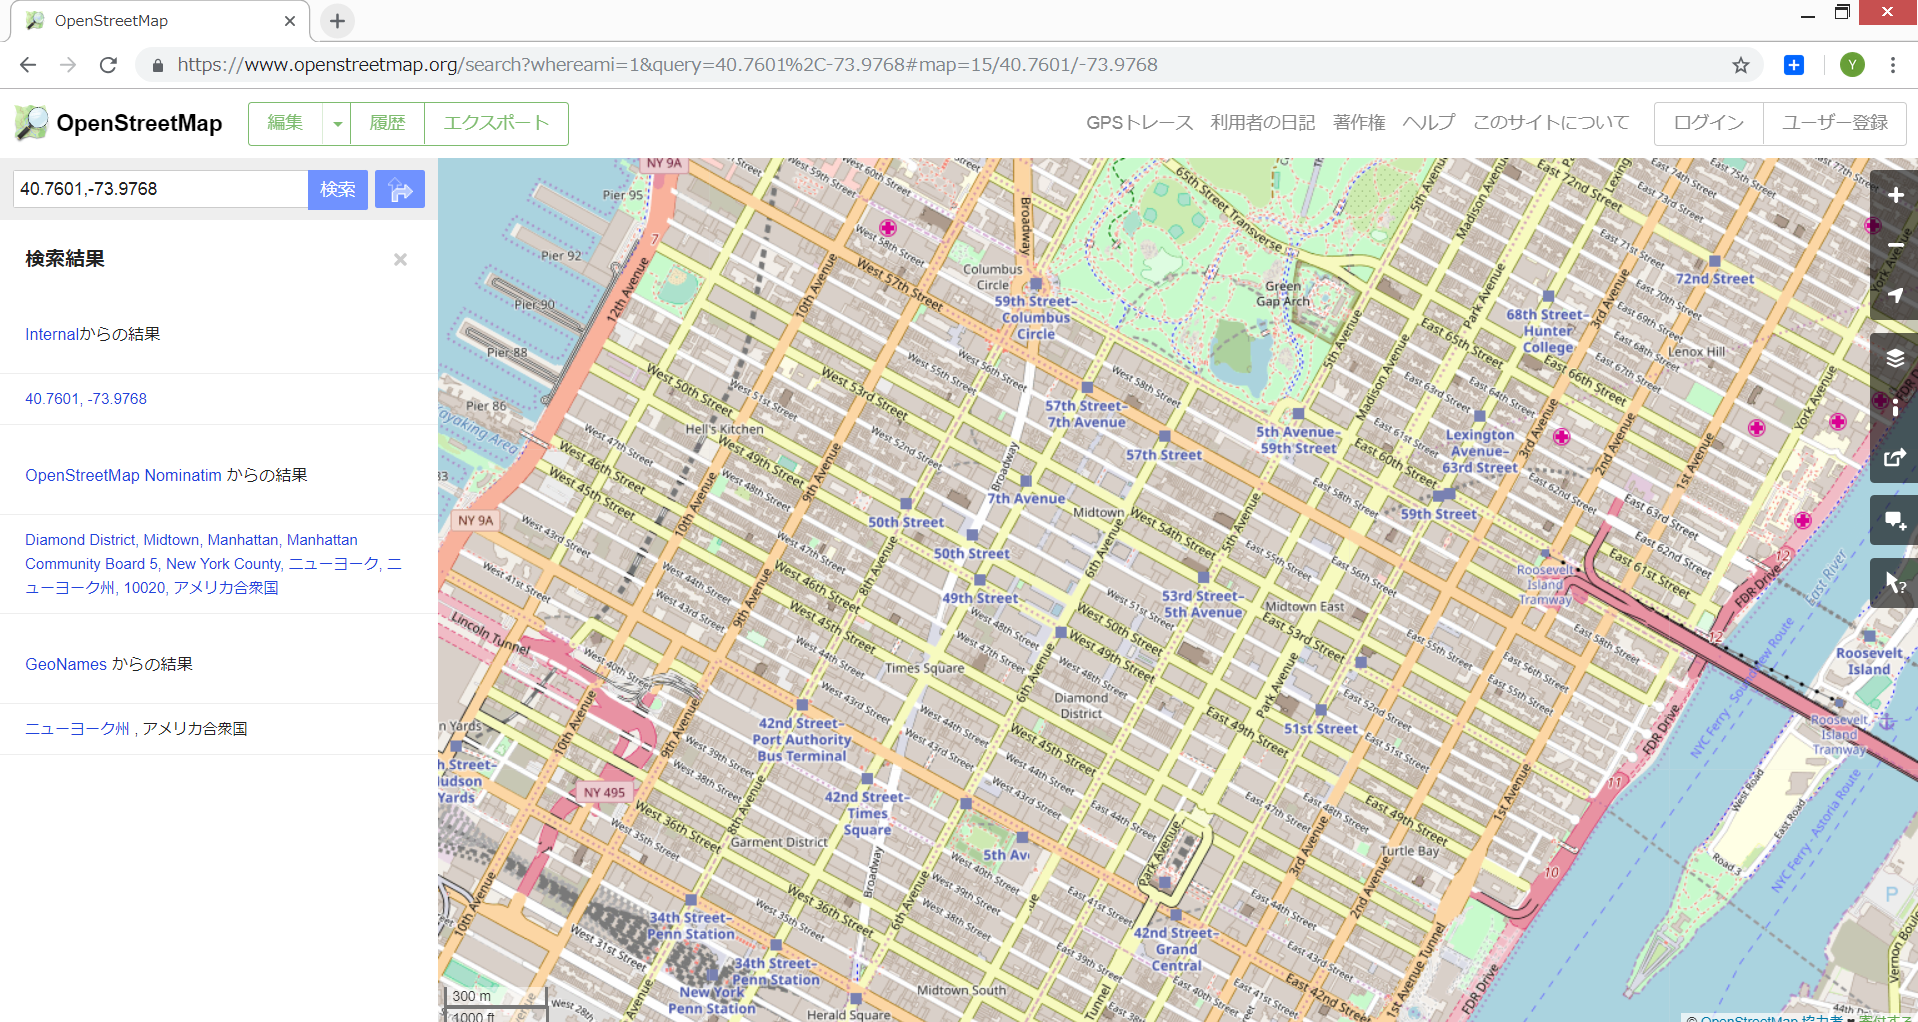This screenshot has width=1918, height=1022.
Task: Click the ログイン button
Action: tap(1708, 123)
